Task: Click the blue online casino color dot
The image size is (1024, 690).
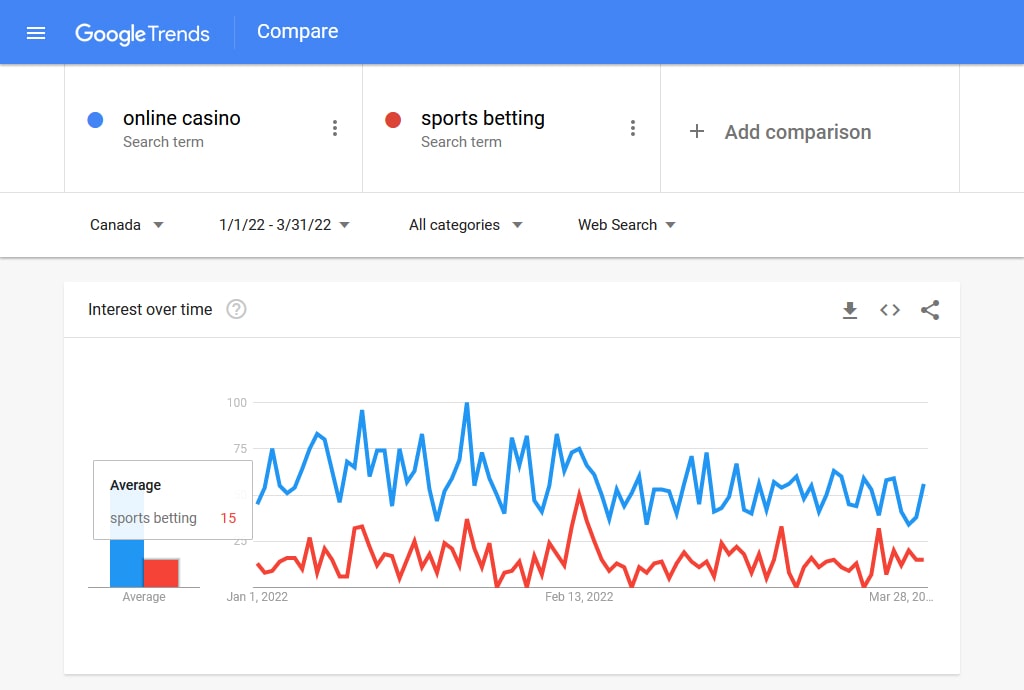Action: click(95, 120)
